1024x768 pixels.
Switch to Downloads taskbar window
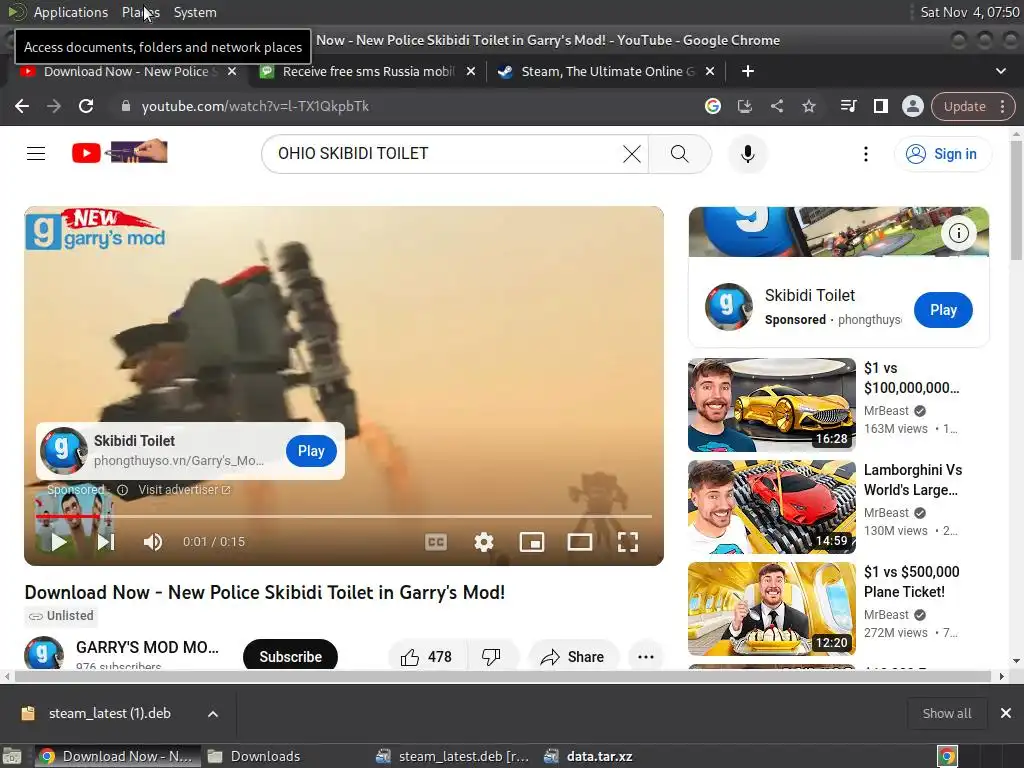[255, 756]
